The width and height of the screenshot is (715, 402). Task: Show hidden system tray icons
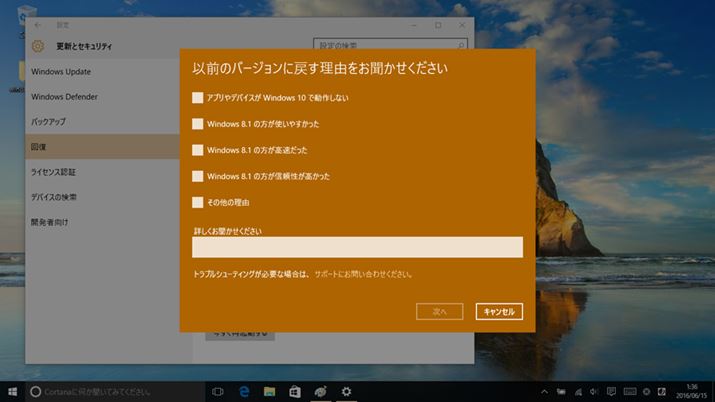[x=544, y=392]
